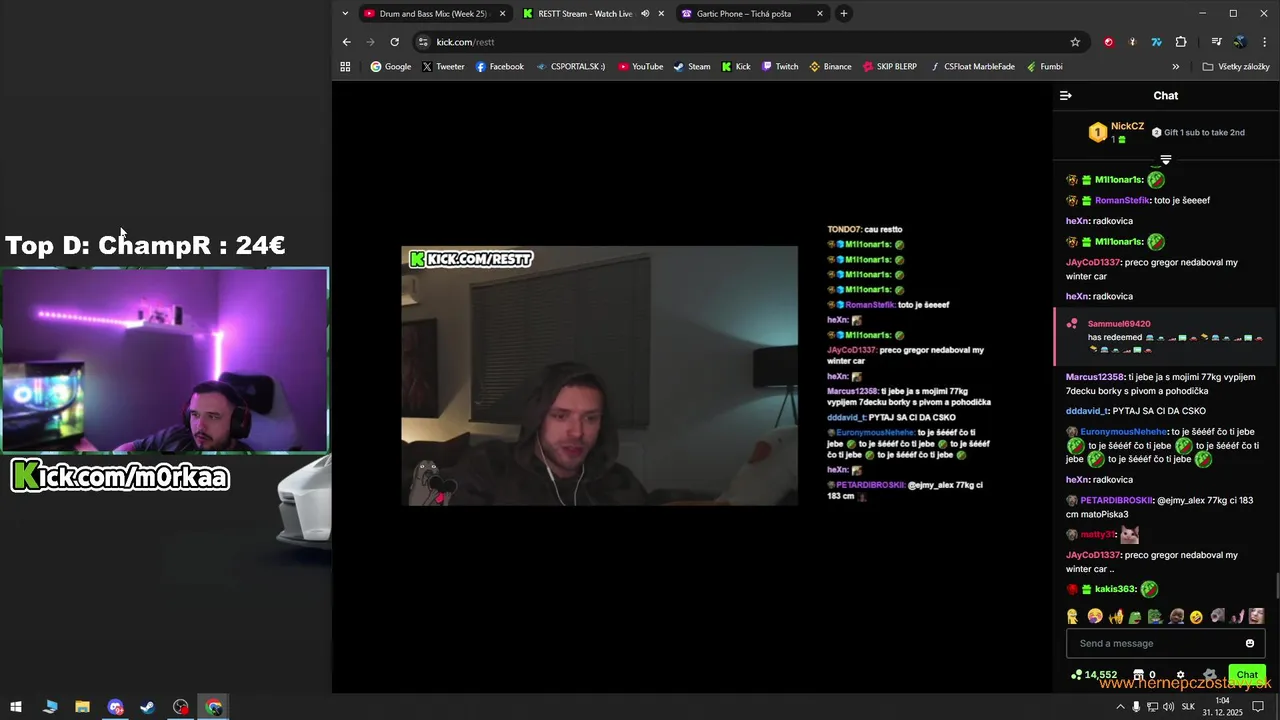This screenshot has width=1280, height=720.
Task: Open the YouTube bookmark
Action: (x=640, y=67)
